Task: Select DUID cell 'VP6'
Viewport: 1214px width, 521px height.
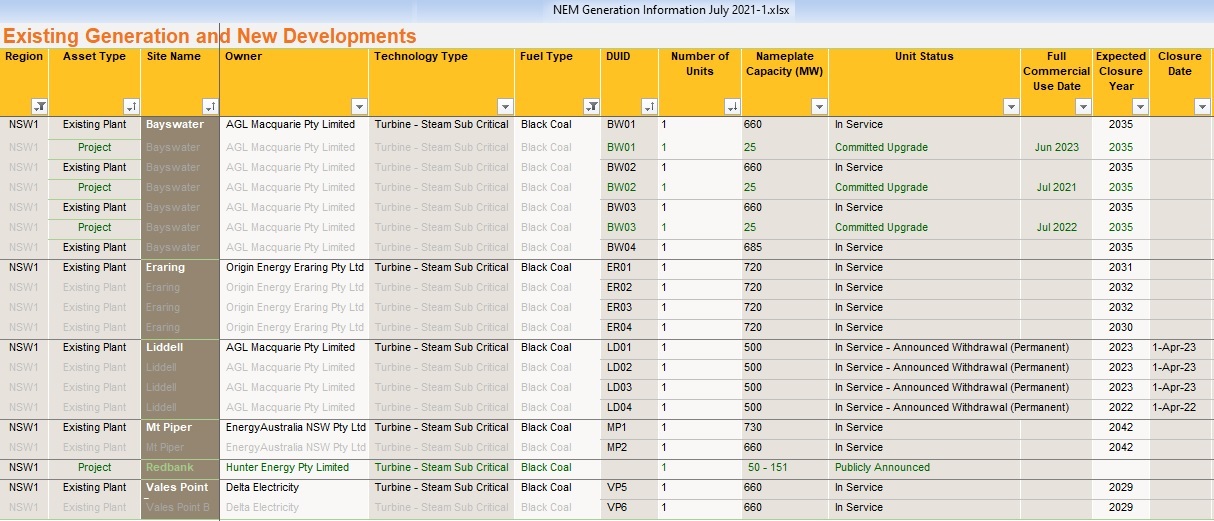Action: 630,507
